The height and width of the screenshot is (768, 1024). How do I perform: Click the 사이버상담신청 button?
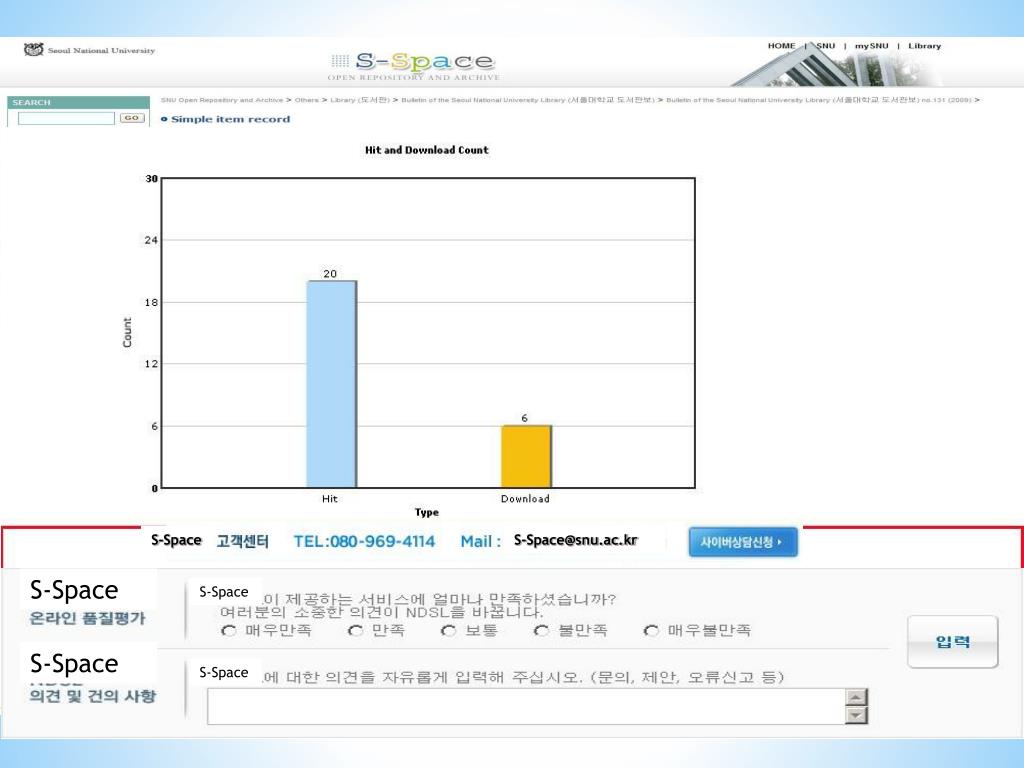(x=743, y=542)
